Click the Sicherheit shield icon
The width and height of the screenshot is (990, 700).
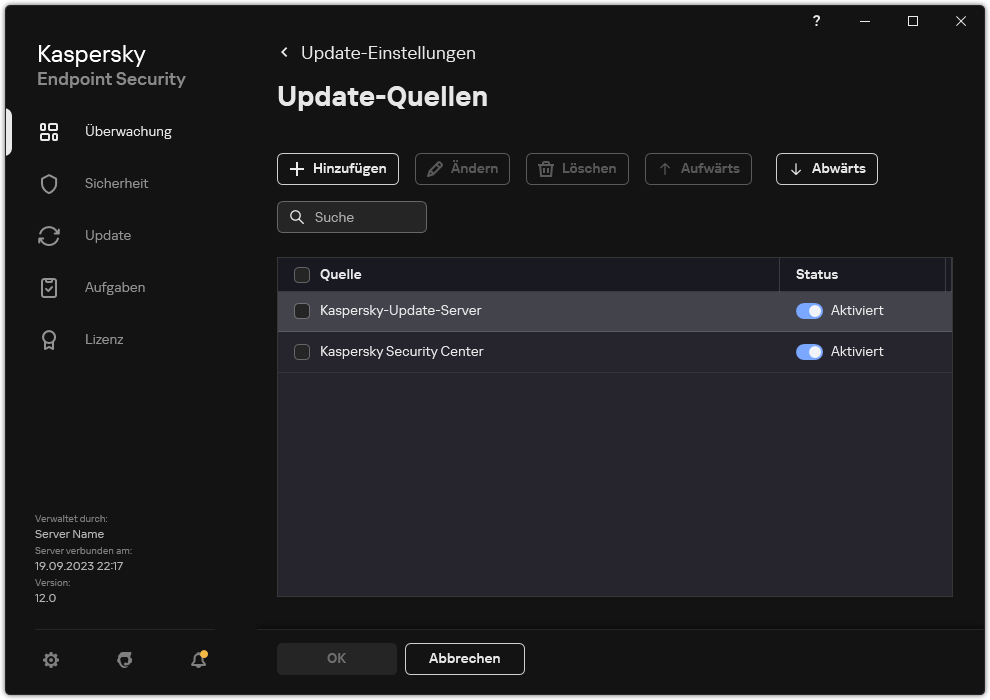point(49,184)
